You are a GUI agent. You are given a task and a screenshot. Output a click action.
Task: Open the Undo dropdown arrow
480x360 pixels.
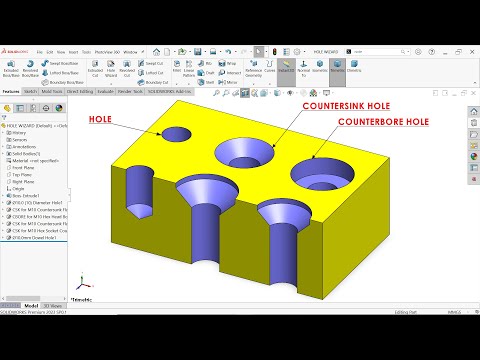235,52
